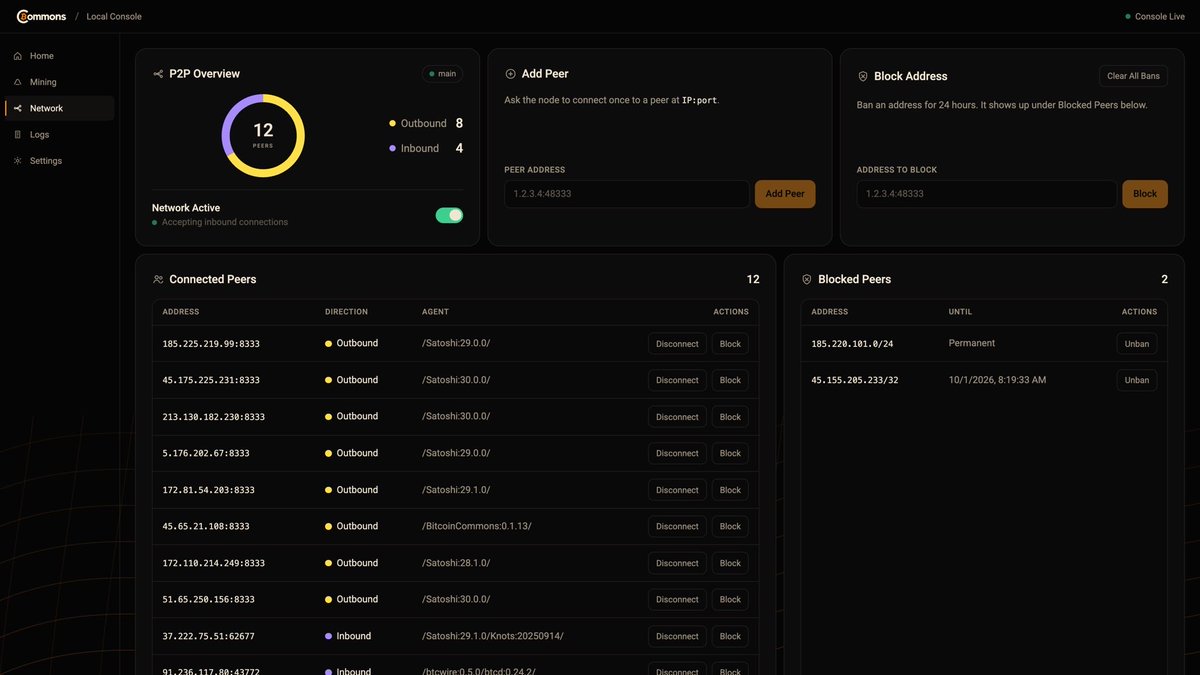Disconnect peer 213.130.182.230:8333

pos(677,417)
